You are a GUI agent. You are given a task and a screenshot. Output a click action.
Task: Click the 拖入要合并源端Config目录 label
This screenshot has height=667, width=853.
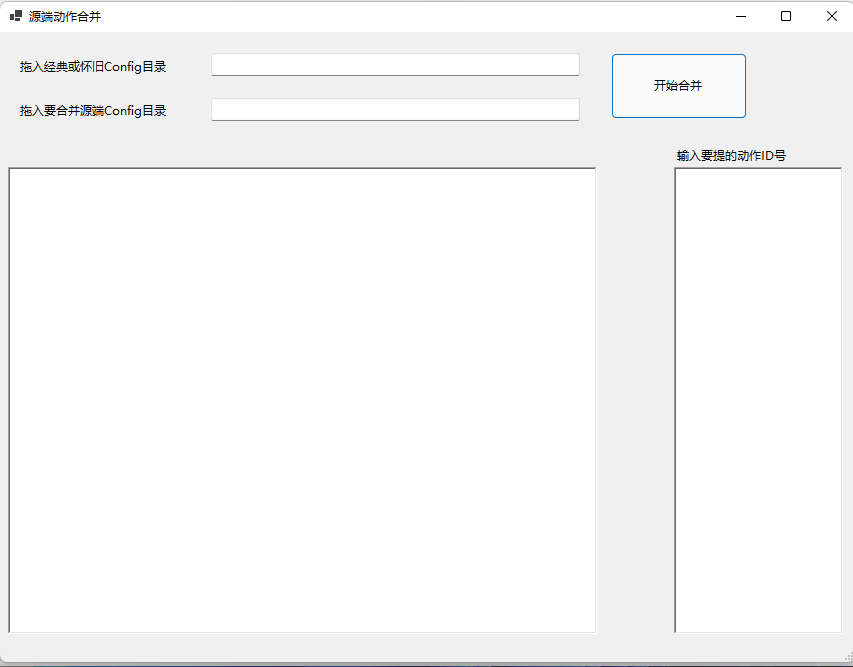[93, 111]
